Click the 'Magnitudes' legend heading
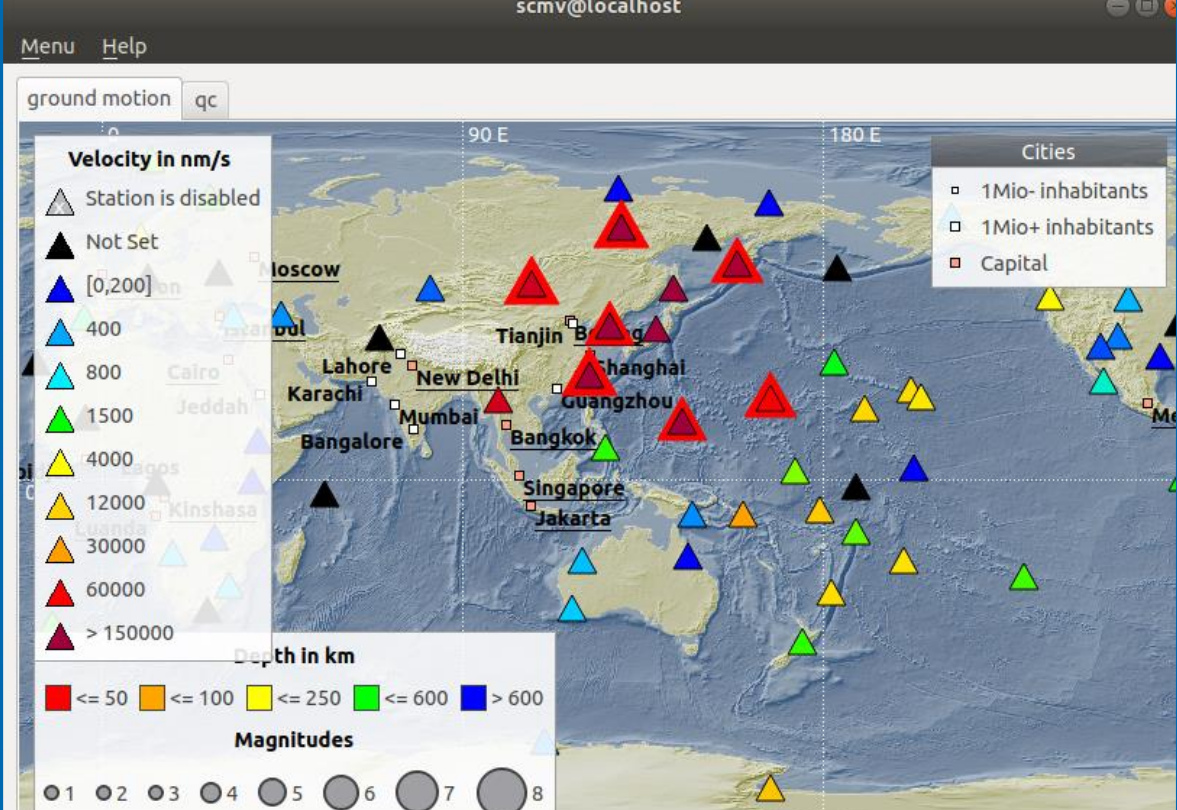Image resolution: width=1177 pixels, height=810 pixels. click(293, 739)
